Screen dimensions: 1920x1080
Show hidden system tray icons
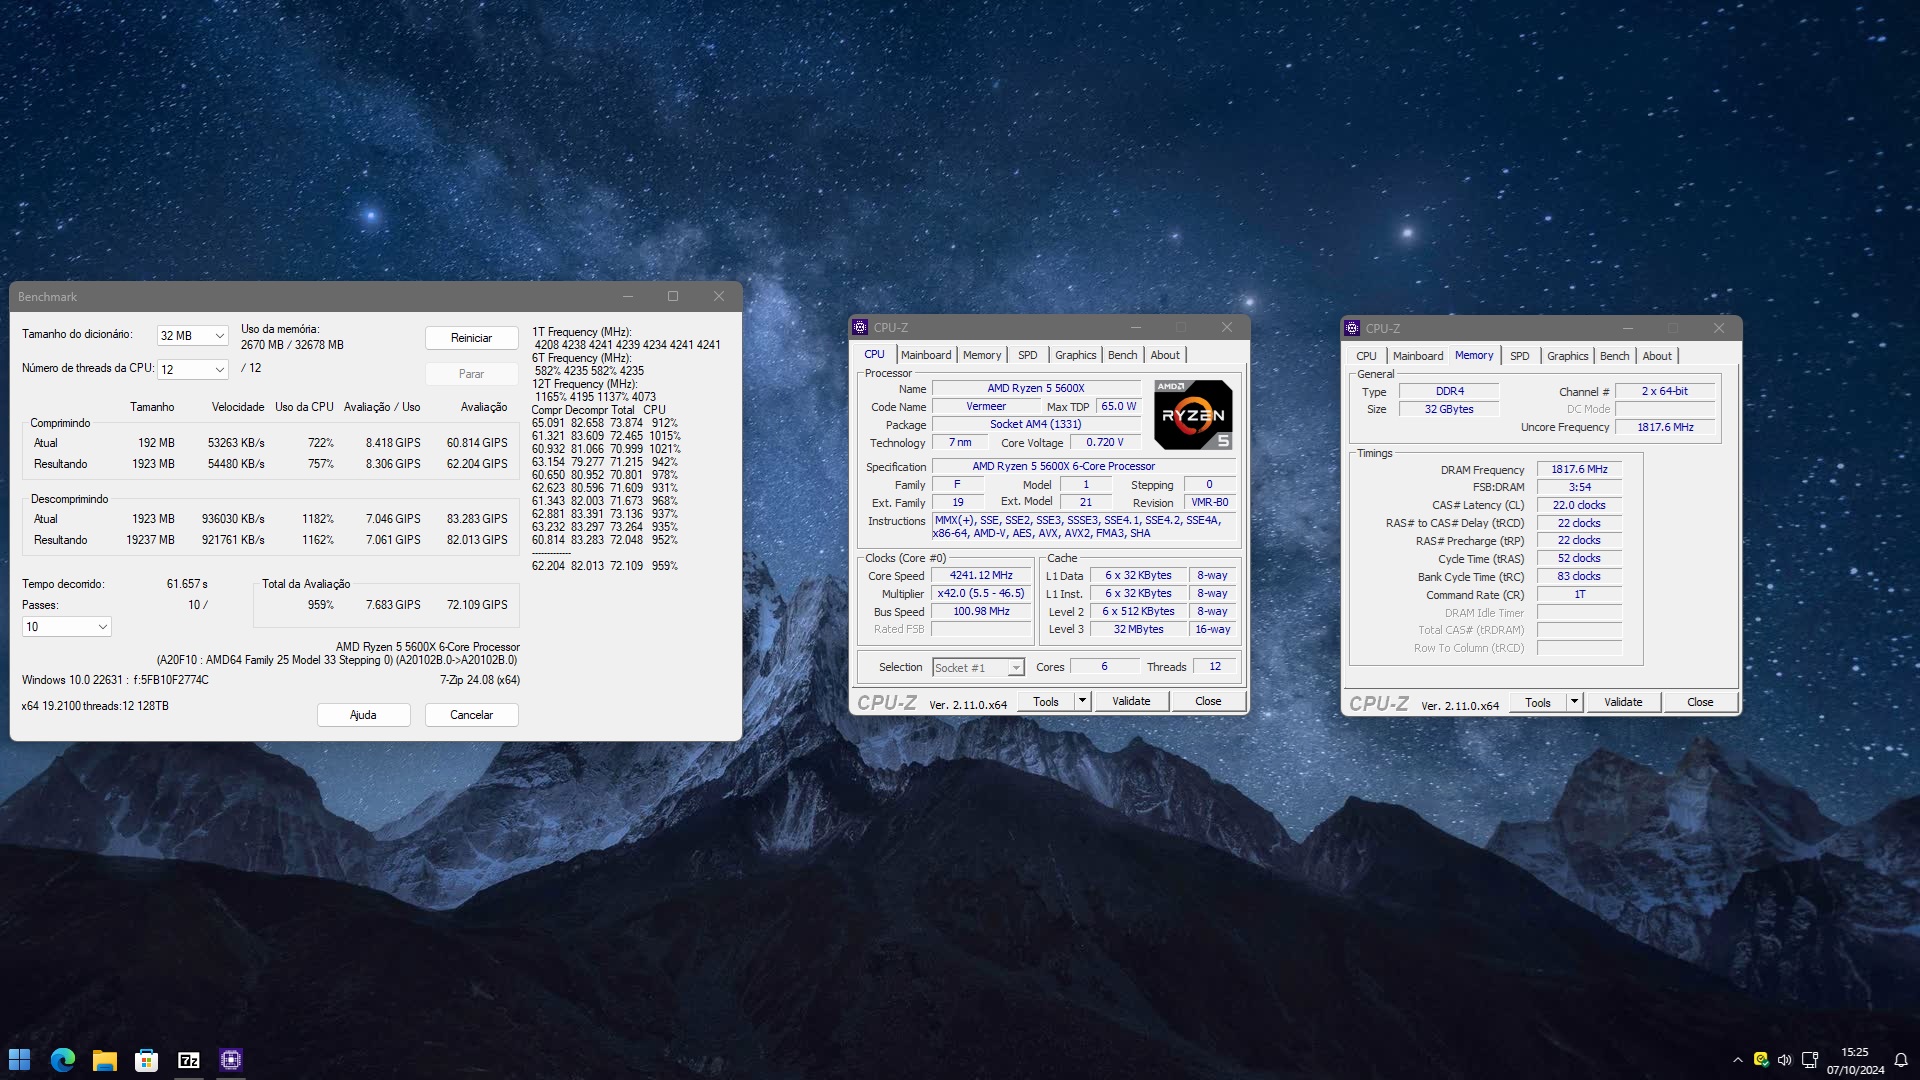click(x=1737, y=1060)
